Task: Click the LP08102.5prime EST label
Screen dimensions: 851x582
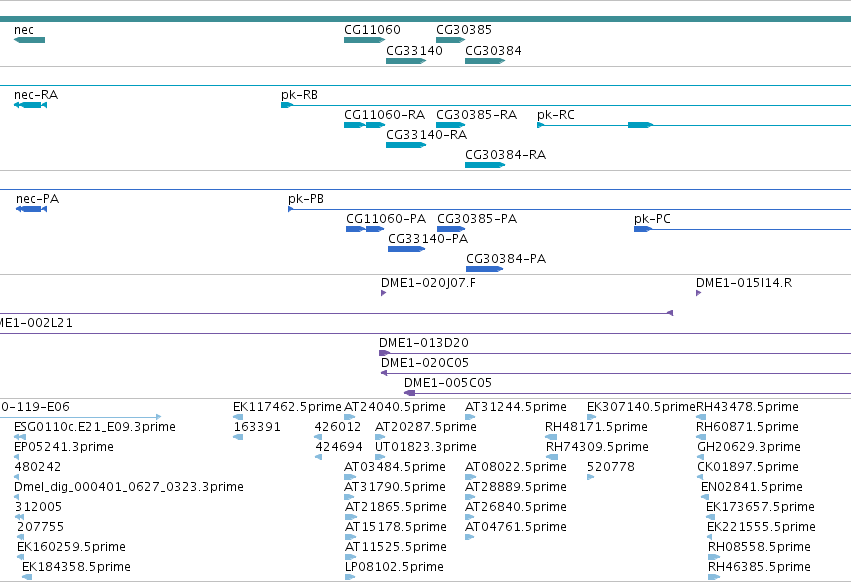Action: coord(394,567)
